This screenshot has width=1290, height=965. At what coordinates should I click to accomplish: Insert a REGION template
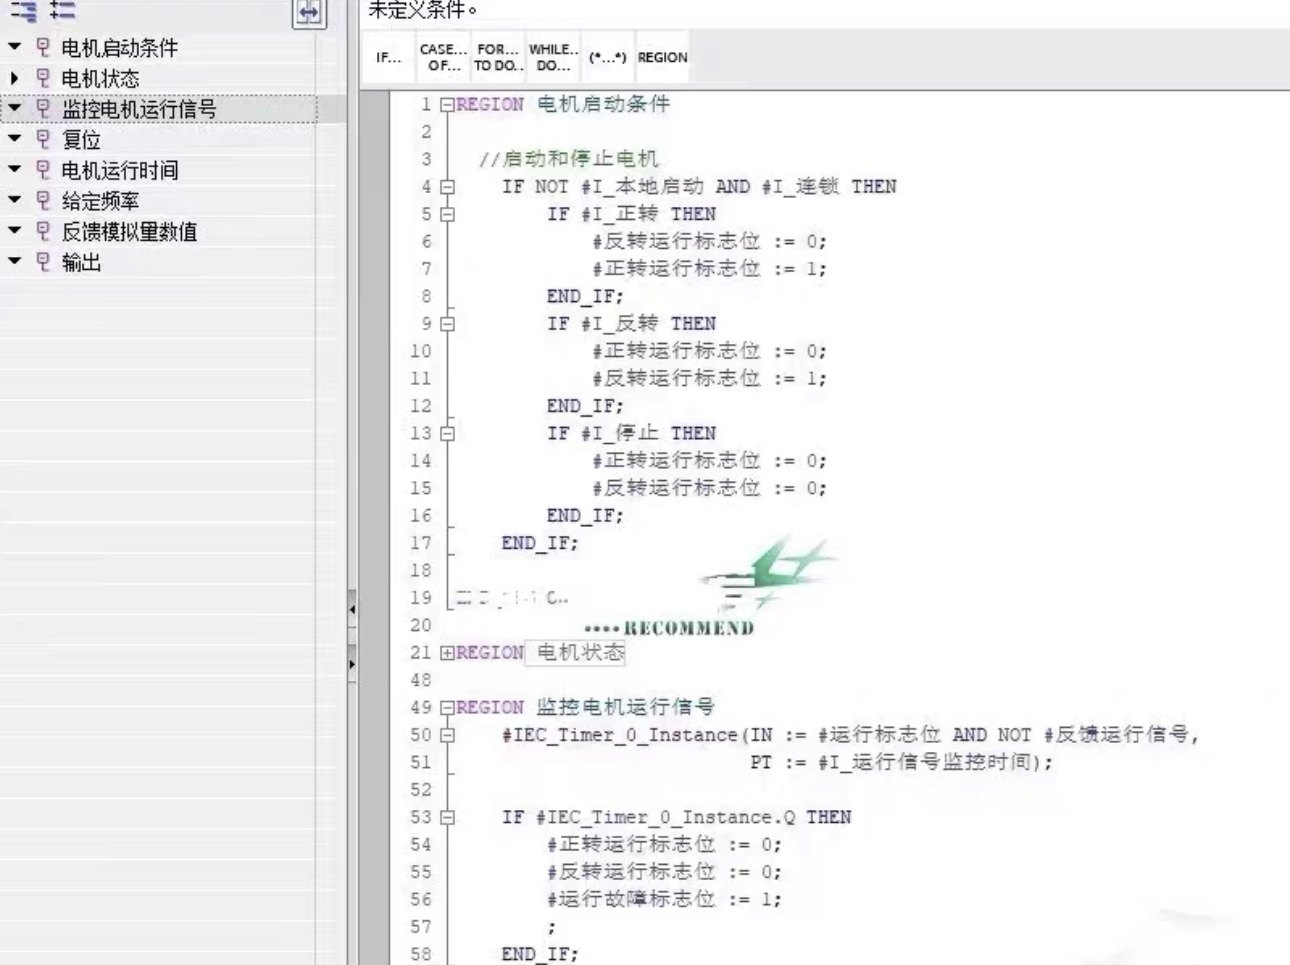pyautogui.click(x=662, y=57)
